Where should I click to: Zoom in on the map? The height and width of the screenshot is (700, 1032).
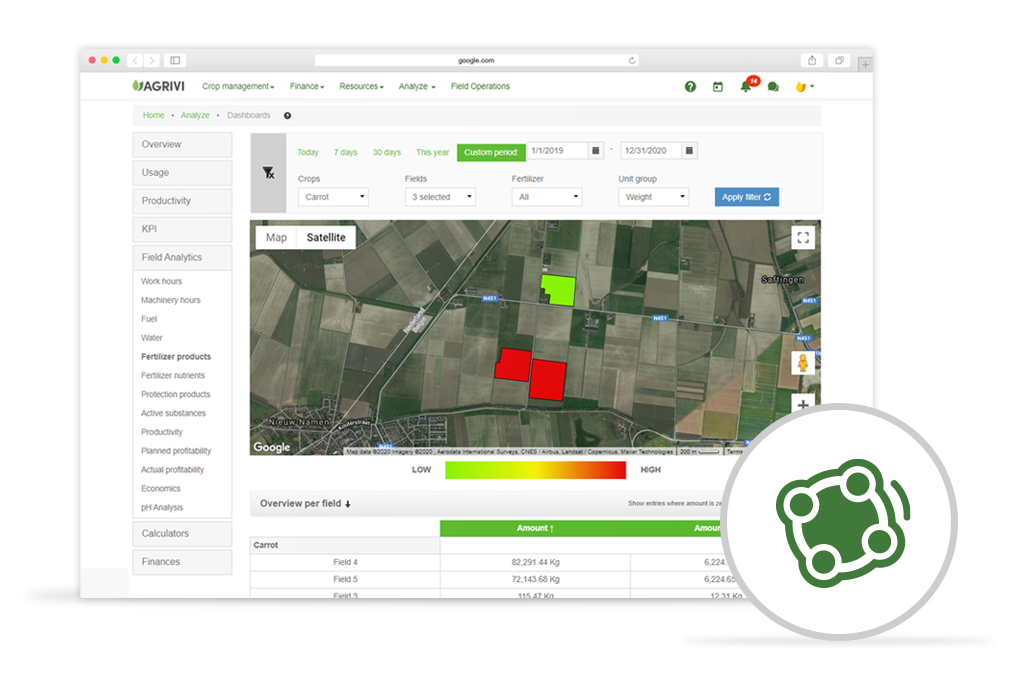[803, 405]
